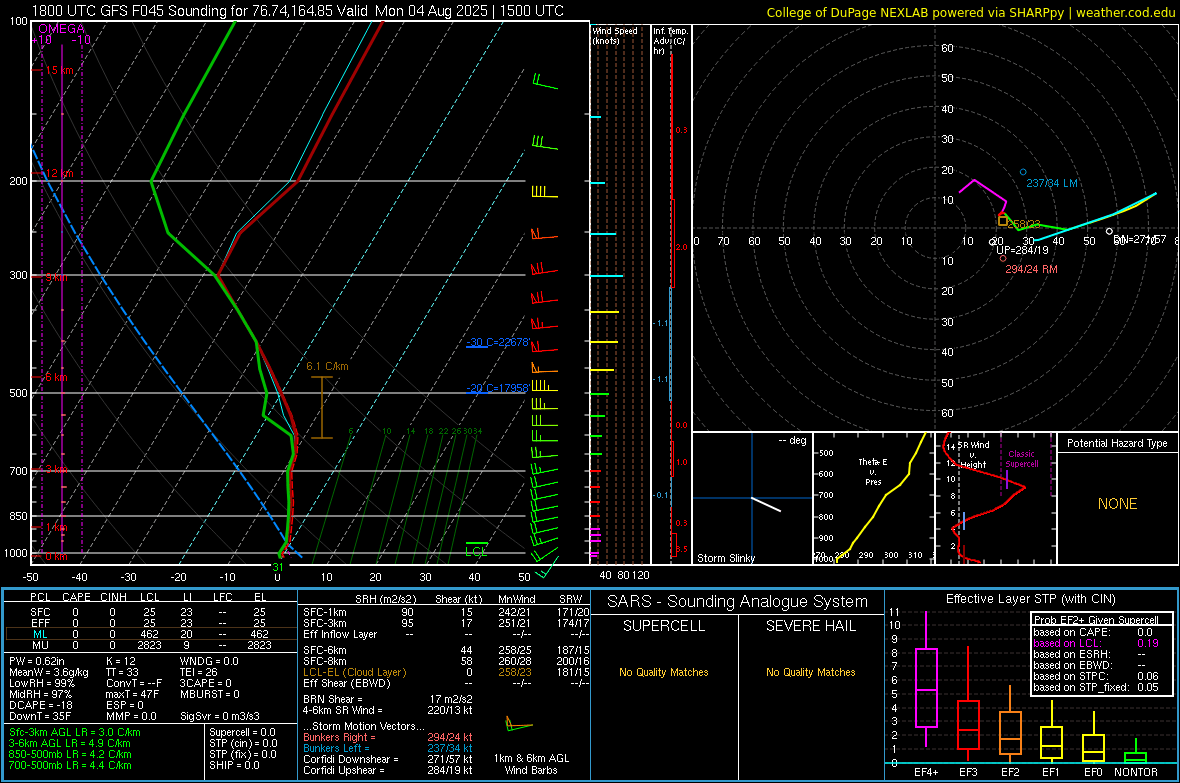
Task: Click the K = 12 index value
Action: click(120, 661)
